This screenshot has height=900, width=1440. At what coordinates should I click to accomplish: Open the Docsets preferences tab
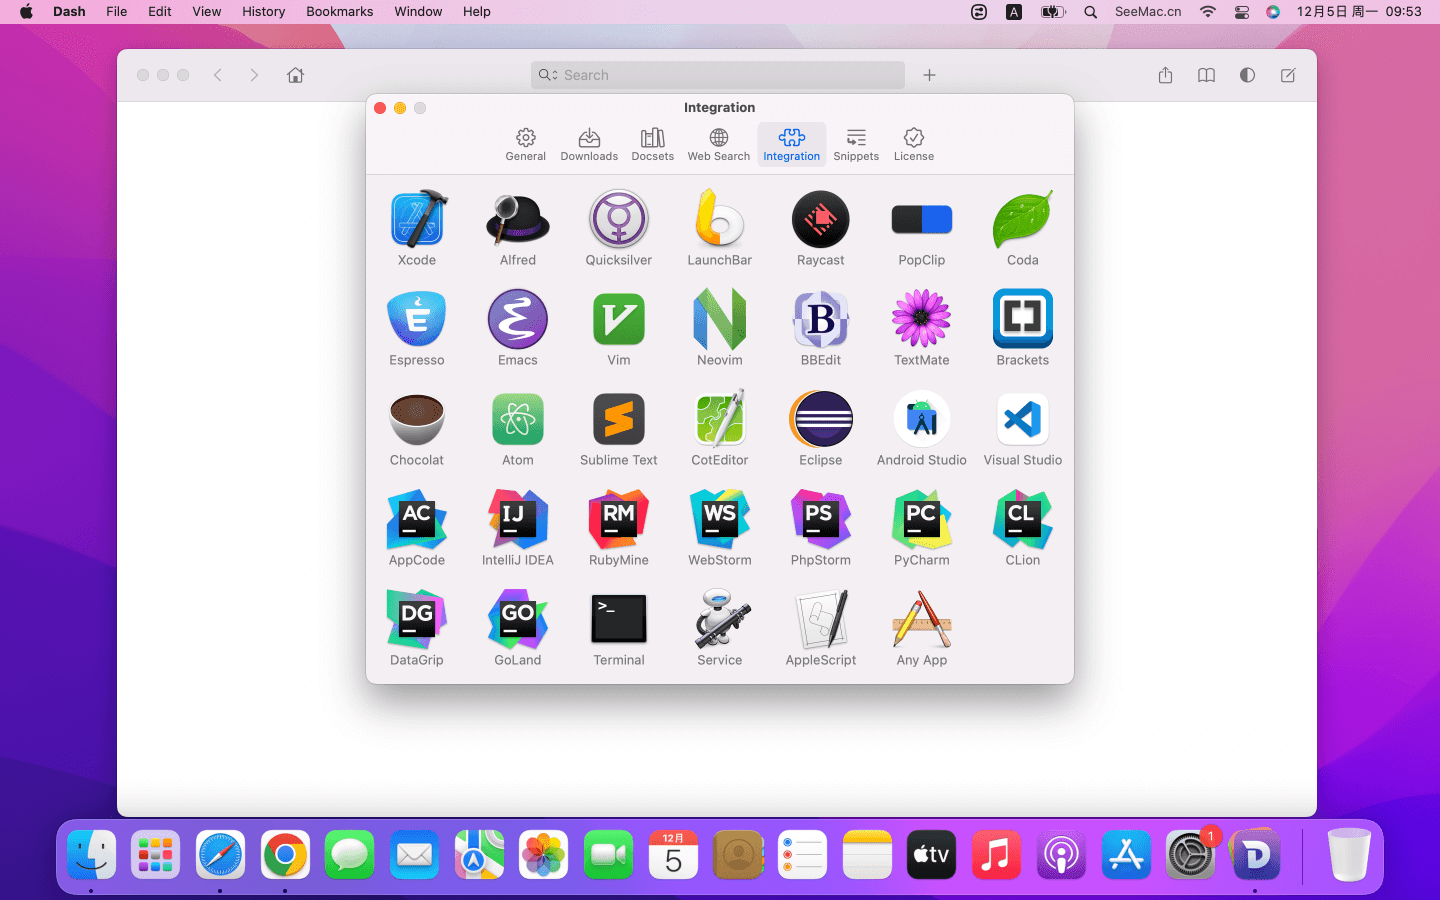[653, 144]
